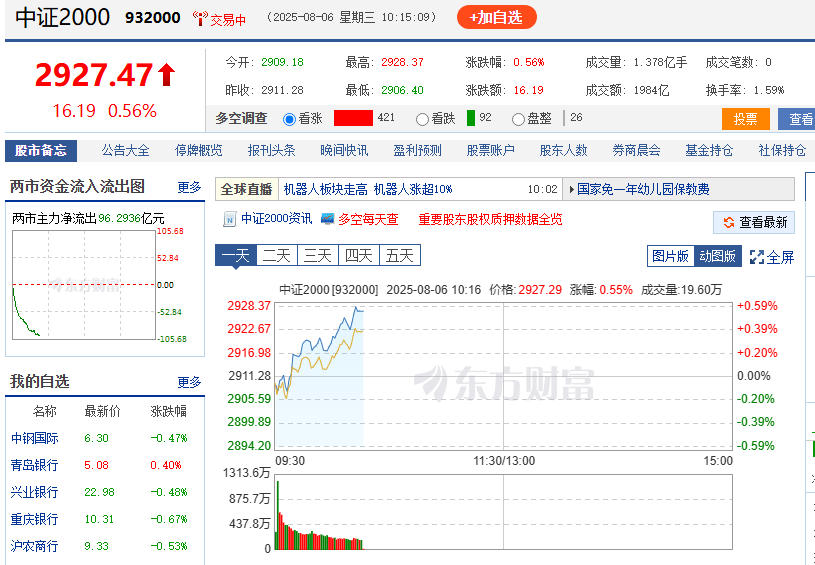Image resolution: width=815 pixels, height=565 pixels.
Task: Select the 盘整 radio option
Action: tap(518, 120)
